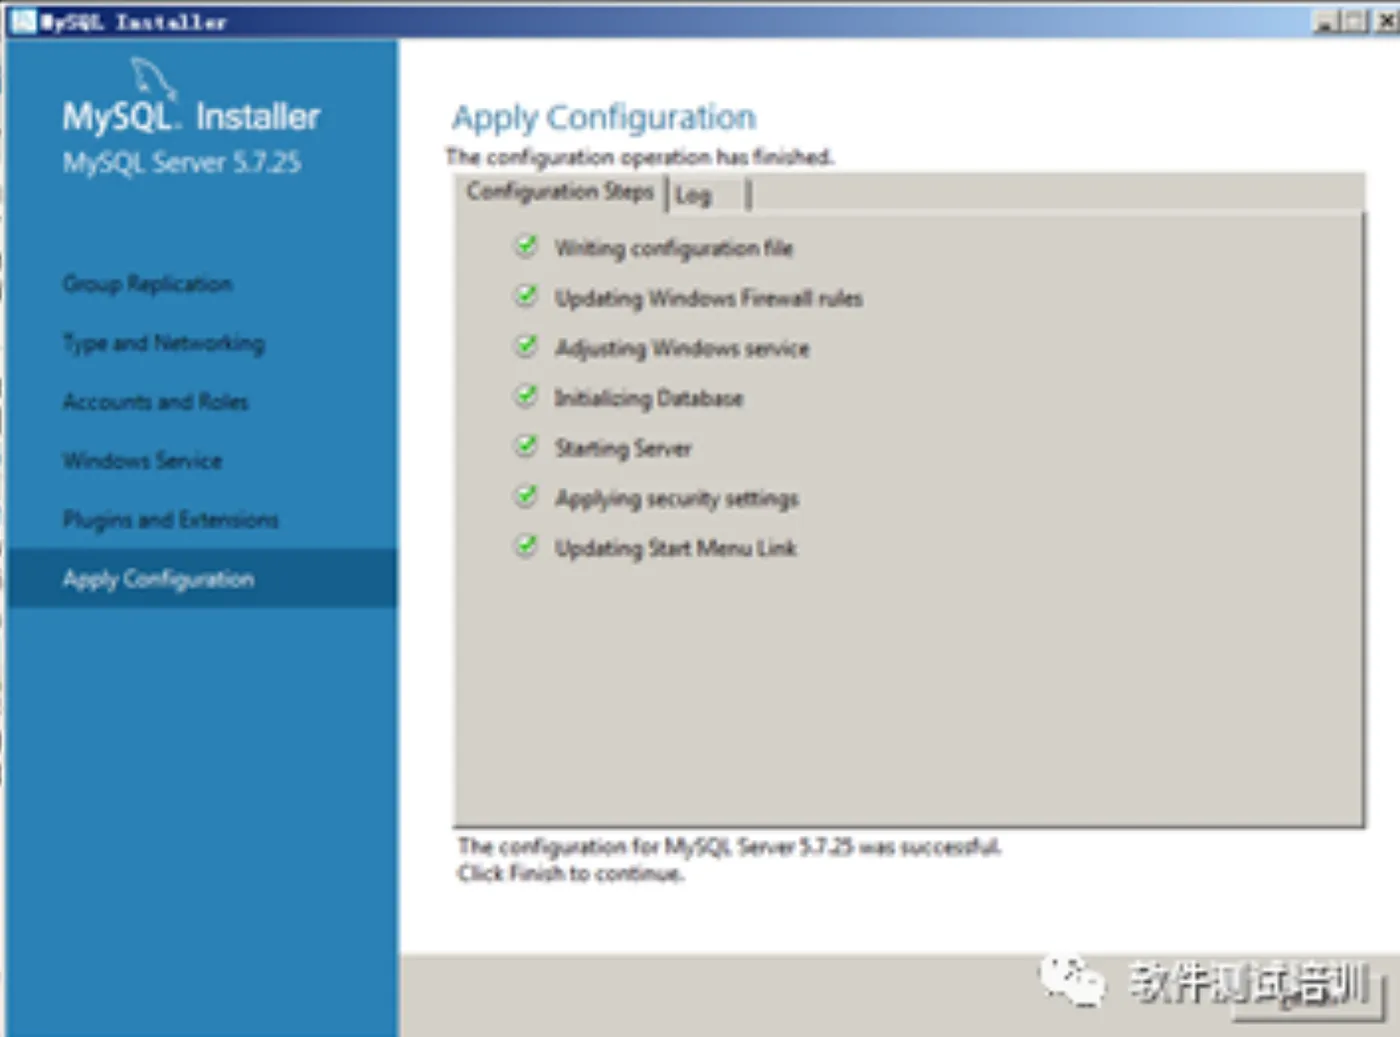Click the MySQL dolphin logo in the sidebar
Viewport: 1400px width, 1037px height.
(x=153, y=78)
